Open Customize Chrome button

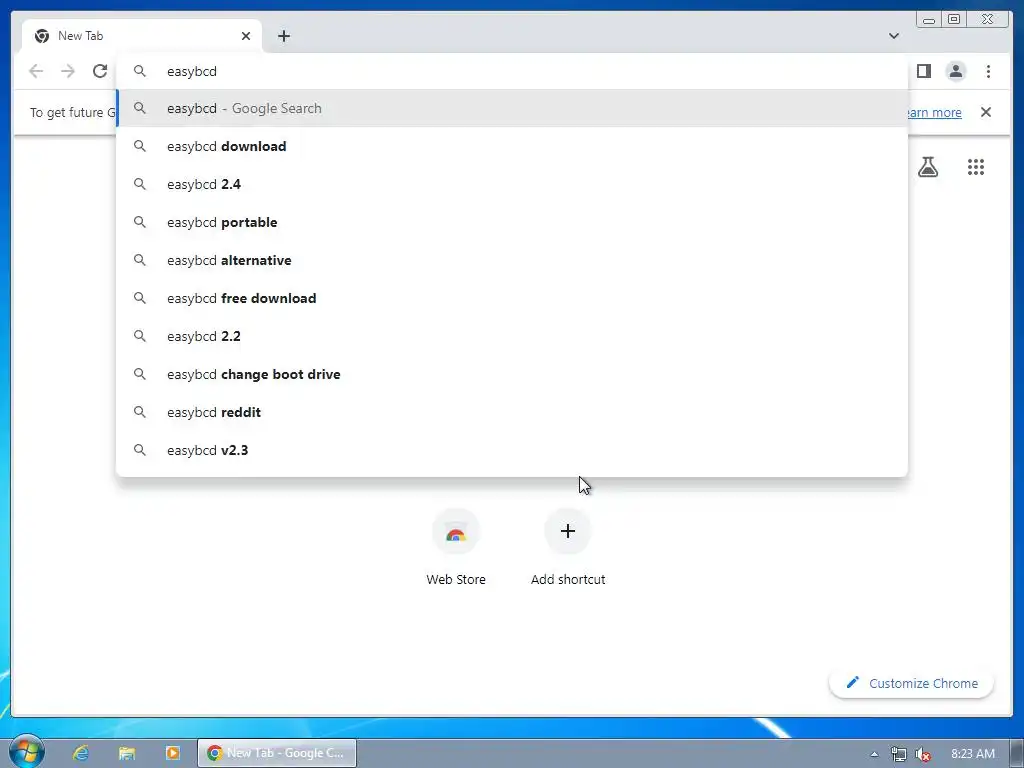coord(912,683)
